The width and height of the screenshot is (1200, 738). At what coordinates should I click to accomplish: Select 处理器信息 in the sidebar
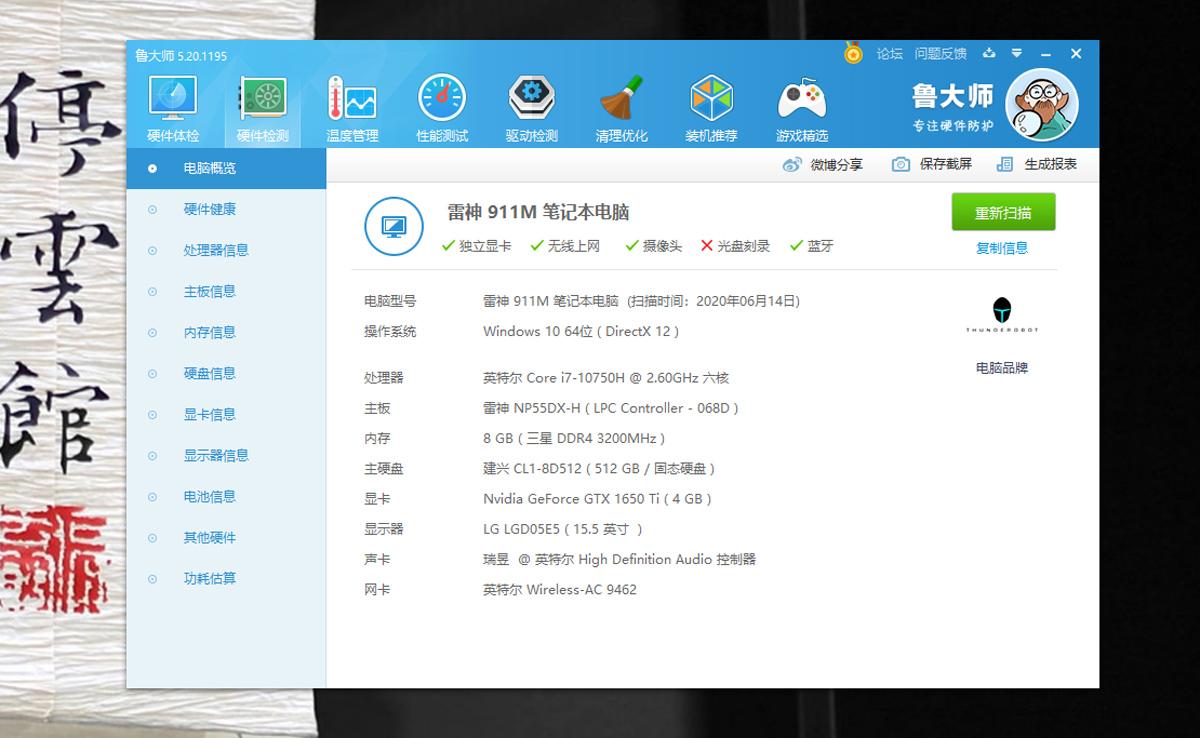226,250
